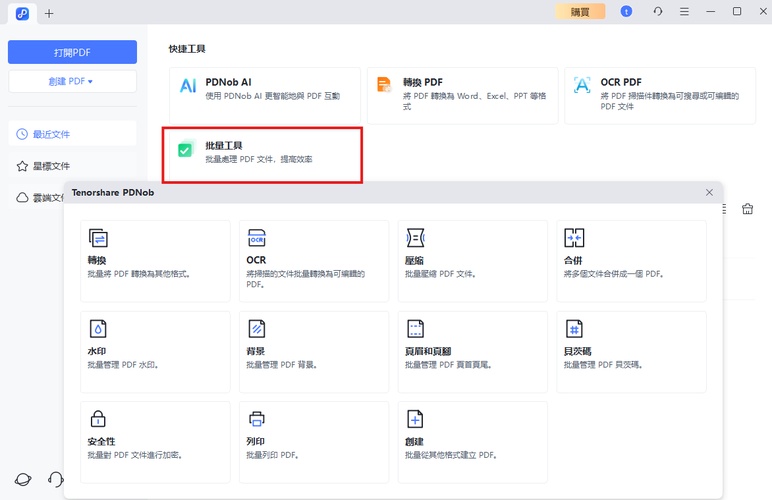The image size is (772, 500).
Task: Click the batch 合併 icon
Action: tap(574, 238)
